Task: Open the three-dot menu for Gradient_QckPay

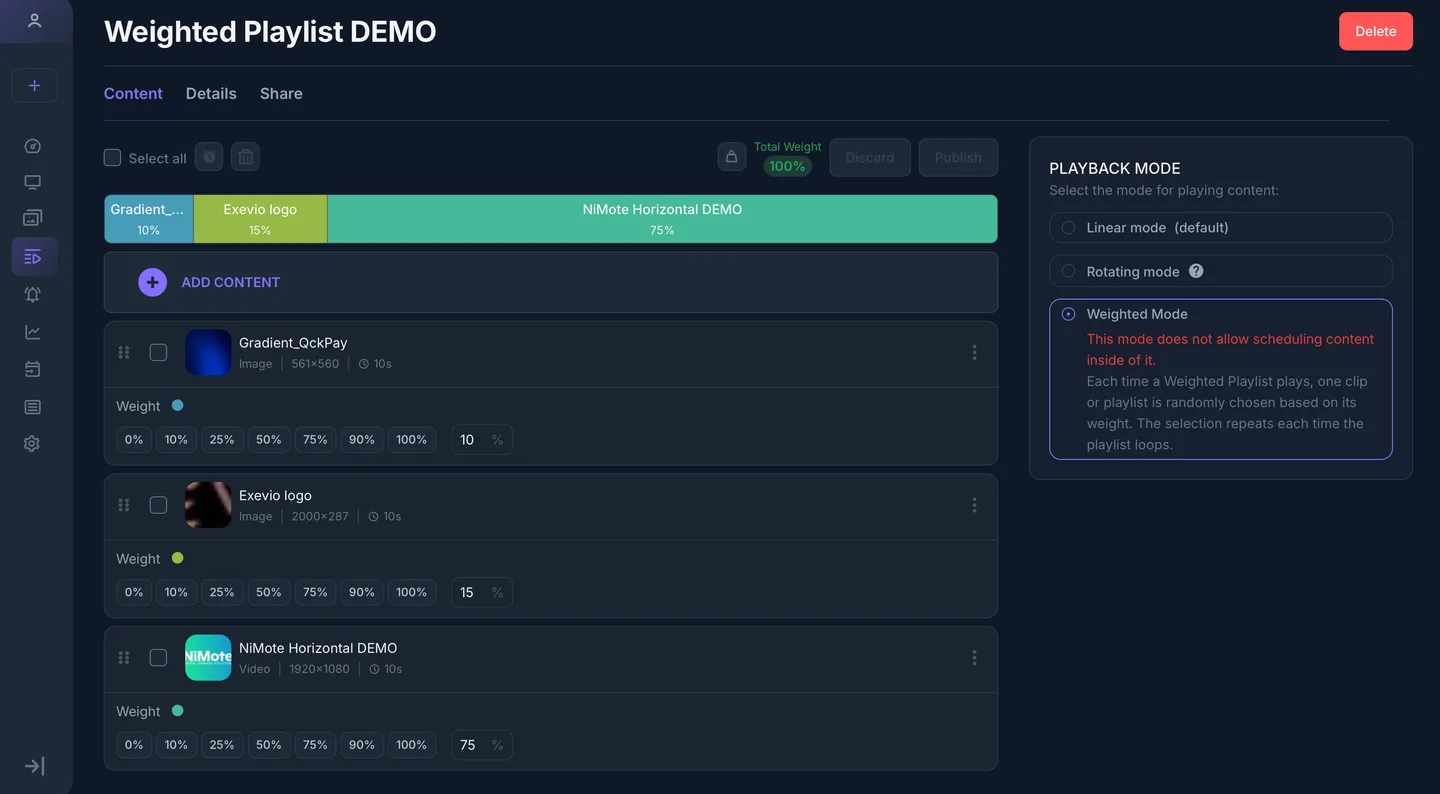Action: [974, 352]
